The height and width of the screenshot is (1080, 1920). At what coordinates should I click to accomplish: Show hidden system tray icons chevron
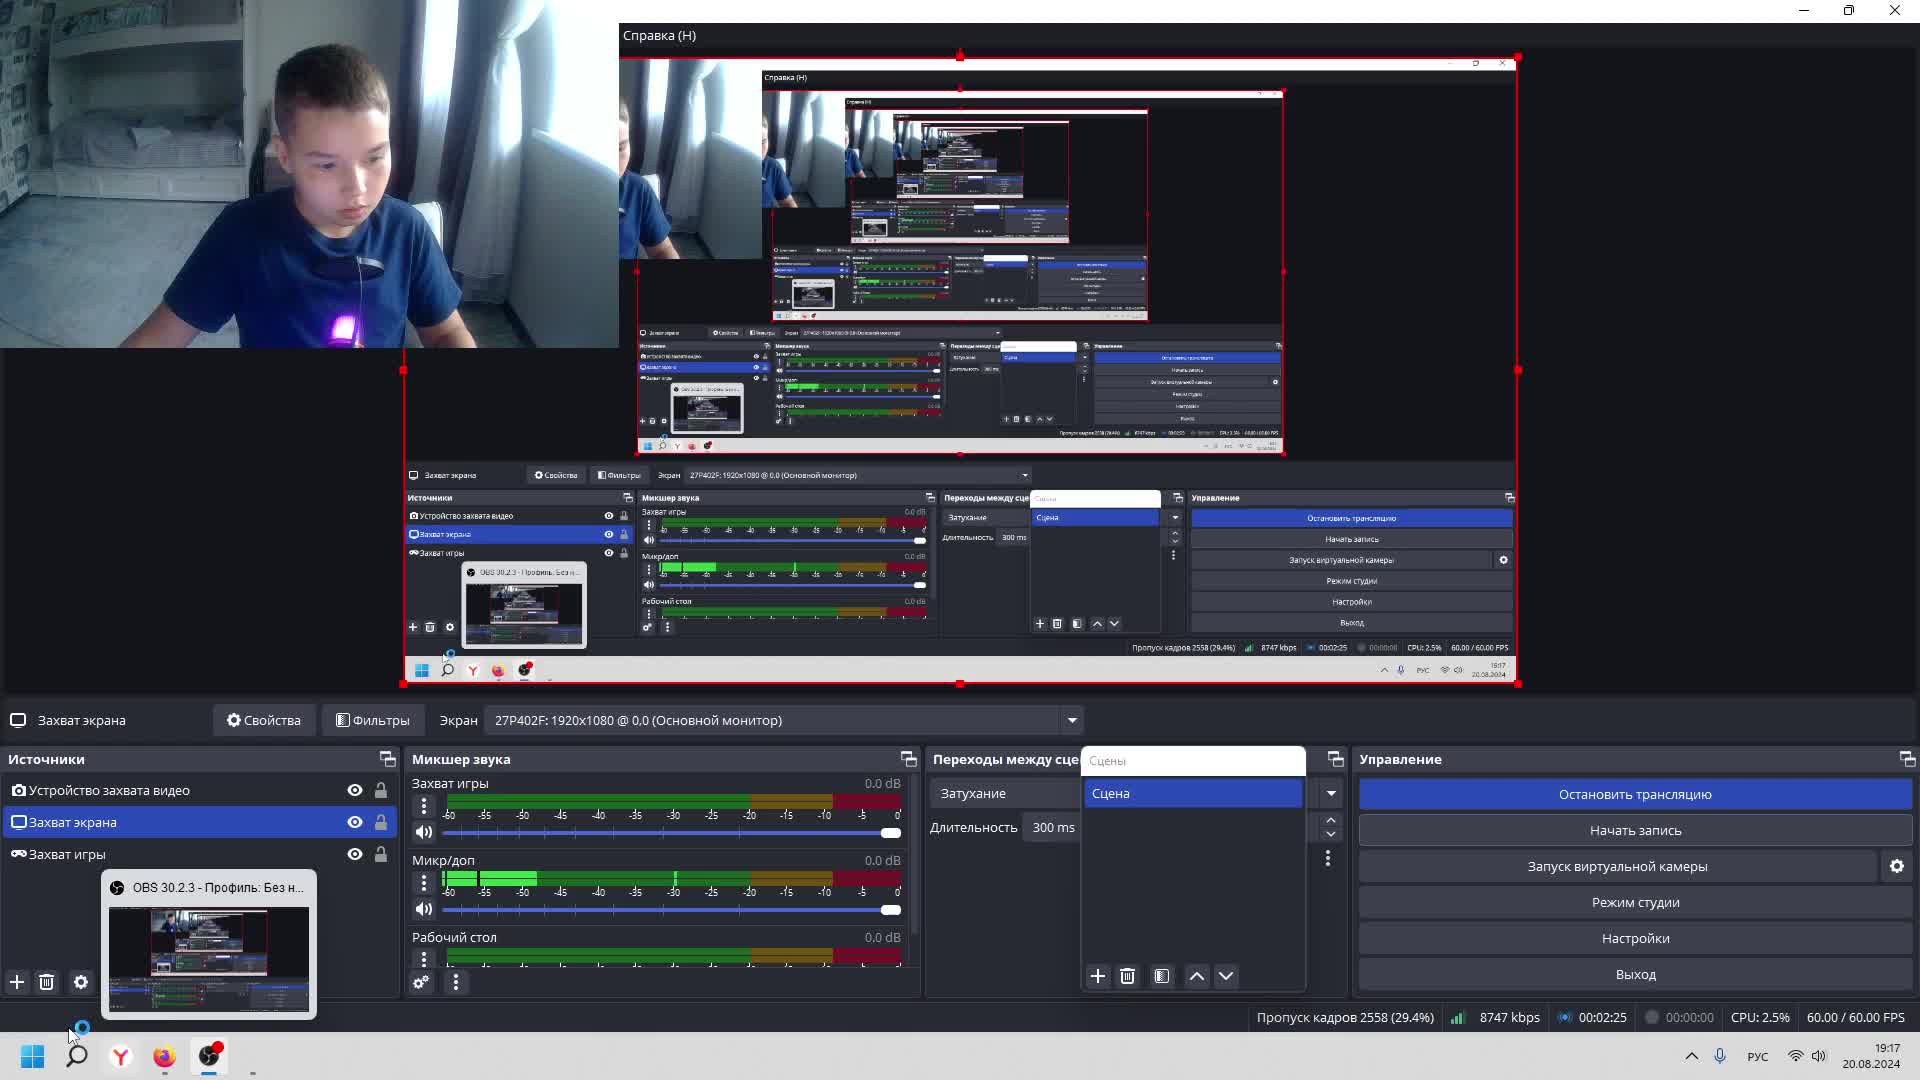[x=1691, y=1056]
